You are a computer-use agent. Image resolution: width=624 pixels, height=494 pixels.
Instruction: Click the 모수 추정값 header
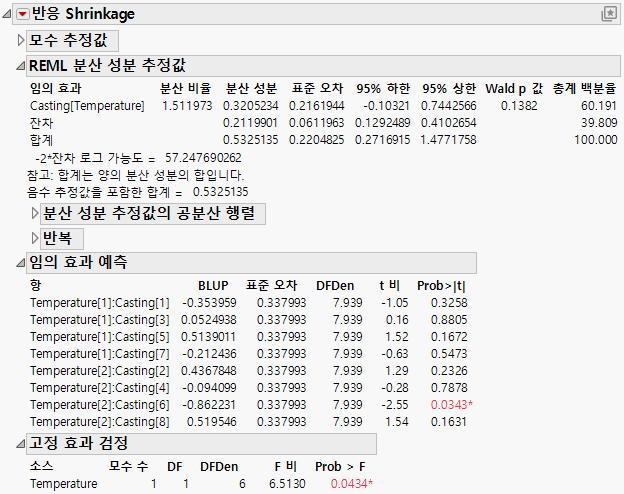[x=72, y=41]
